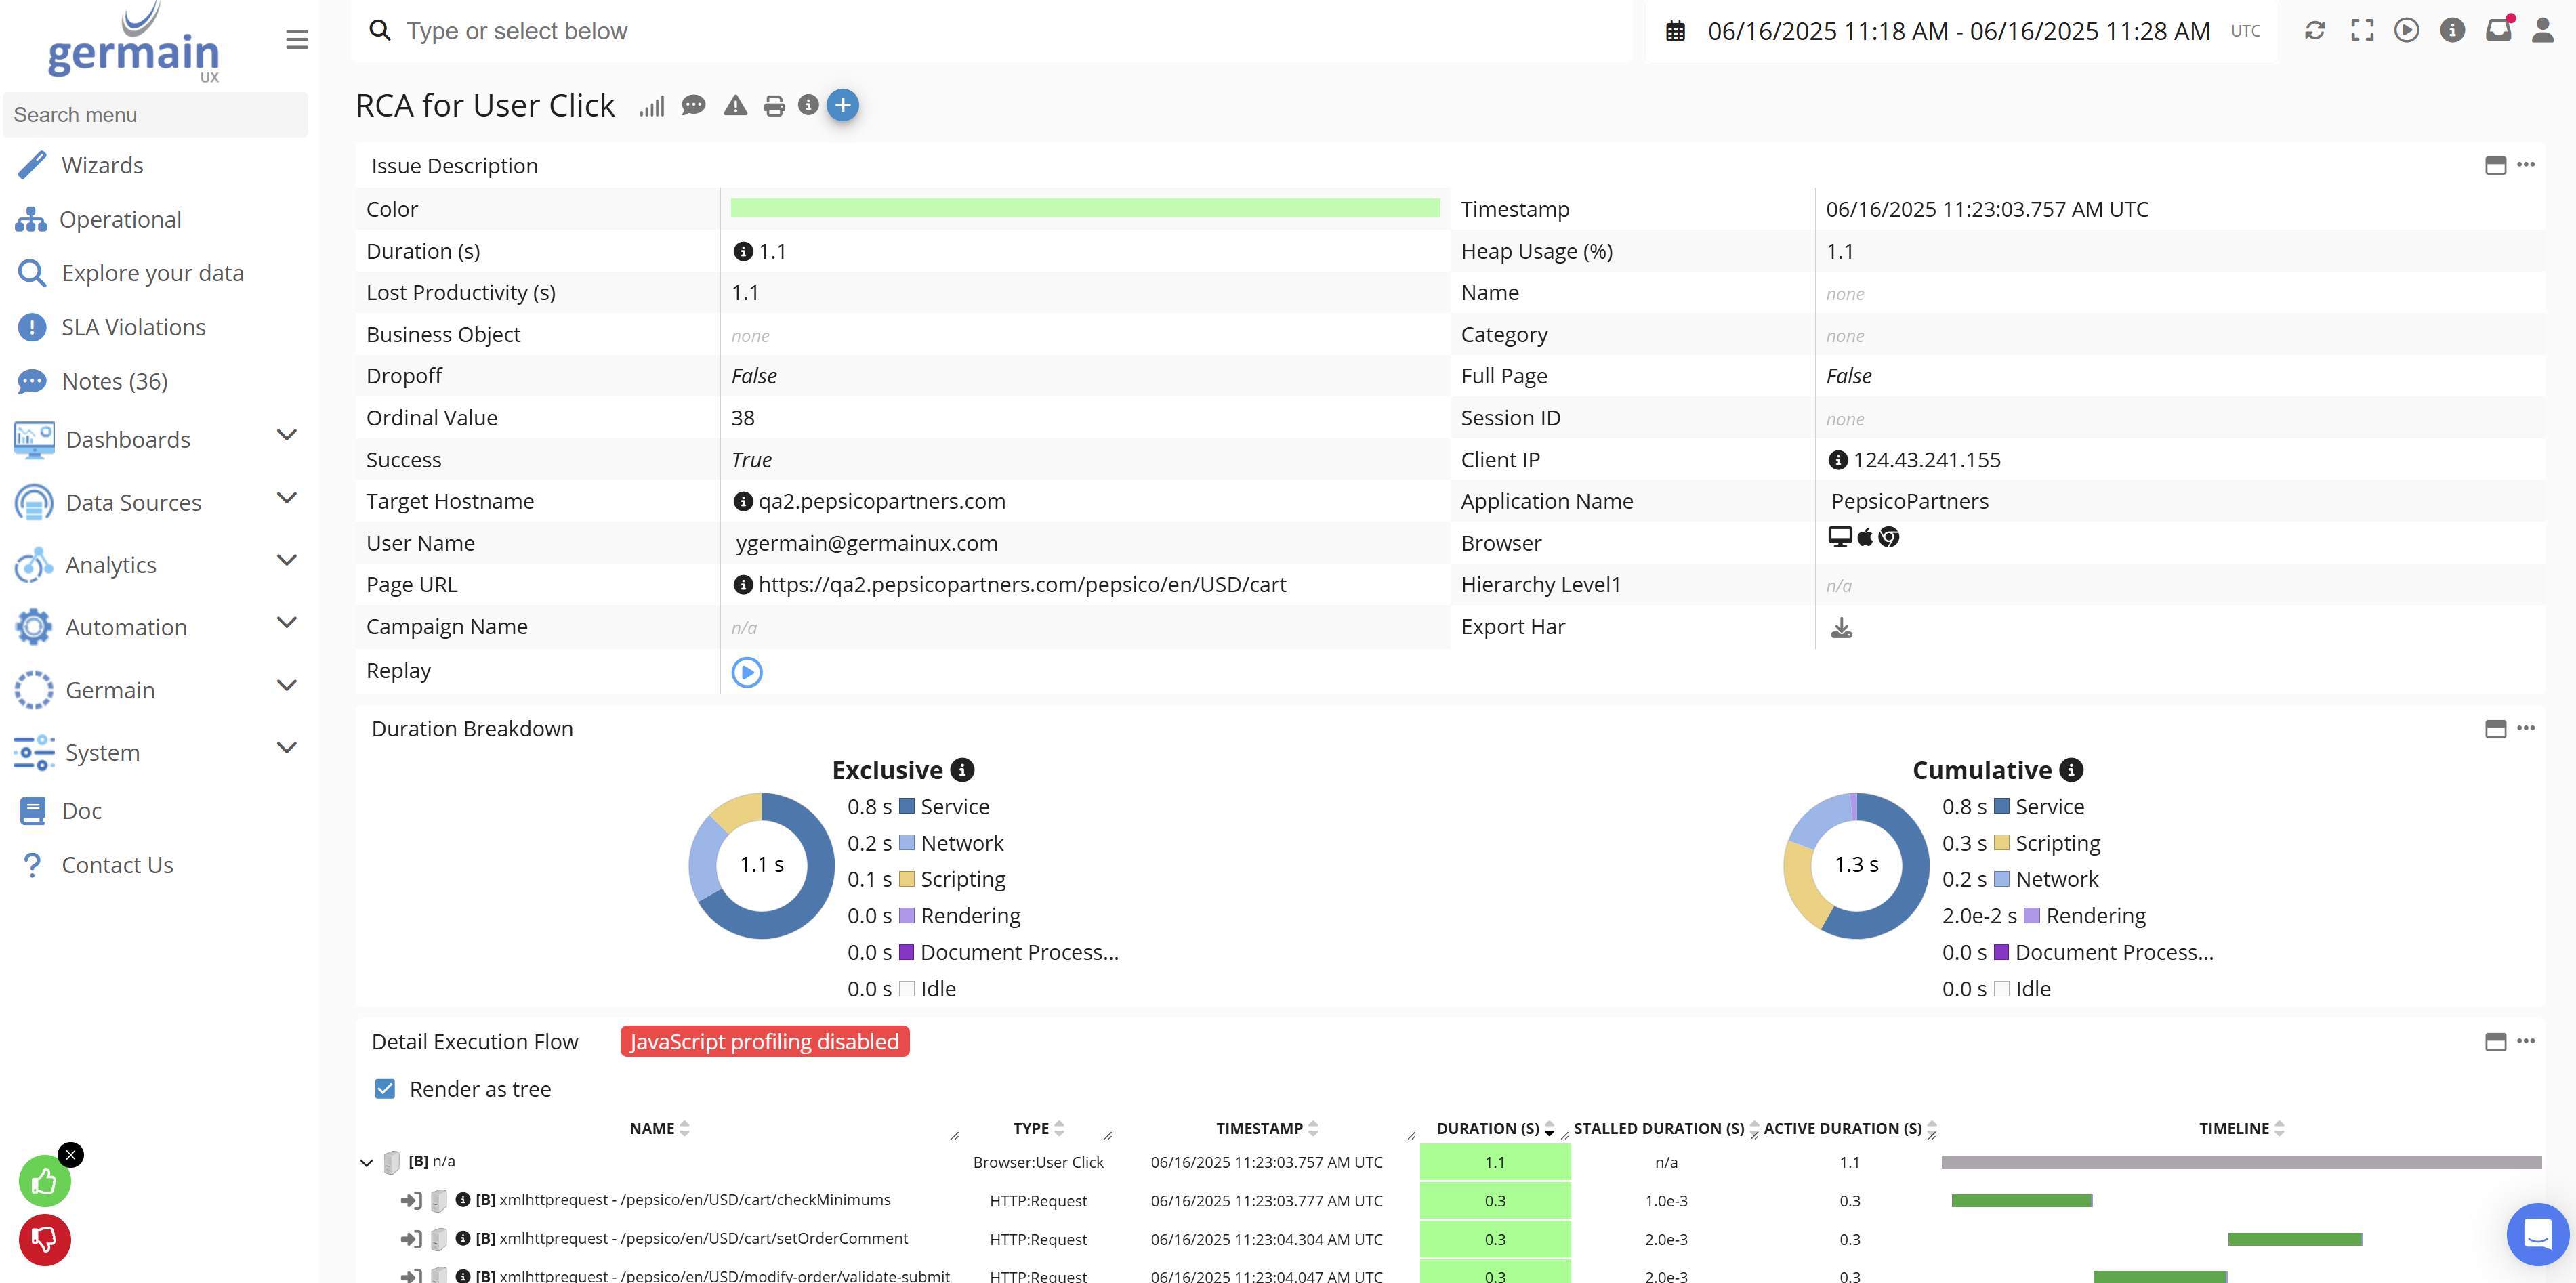The width and height of the screenshot is (2576, 1283).
Task: Open the notifications inbox icon
Action: [x=2498, y=30]
